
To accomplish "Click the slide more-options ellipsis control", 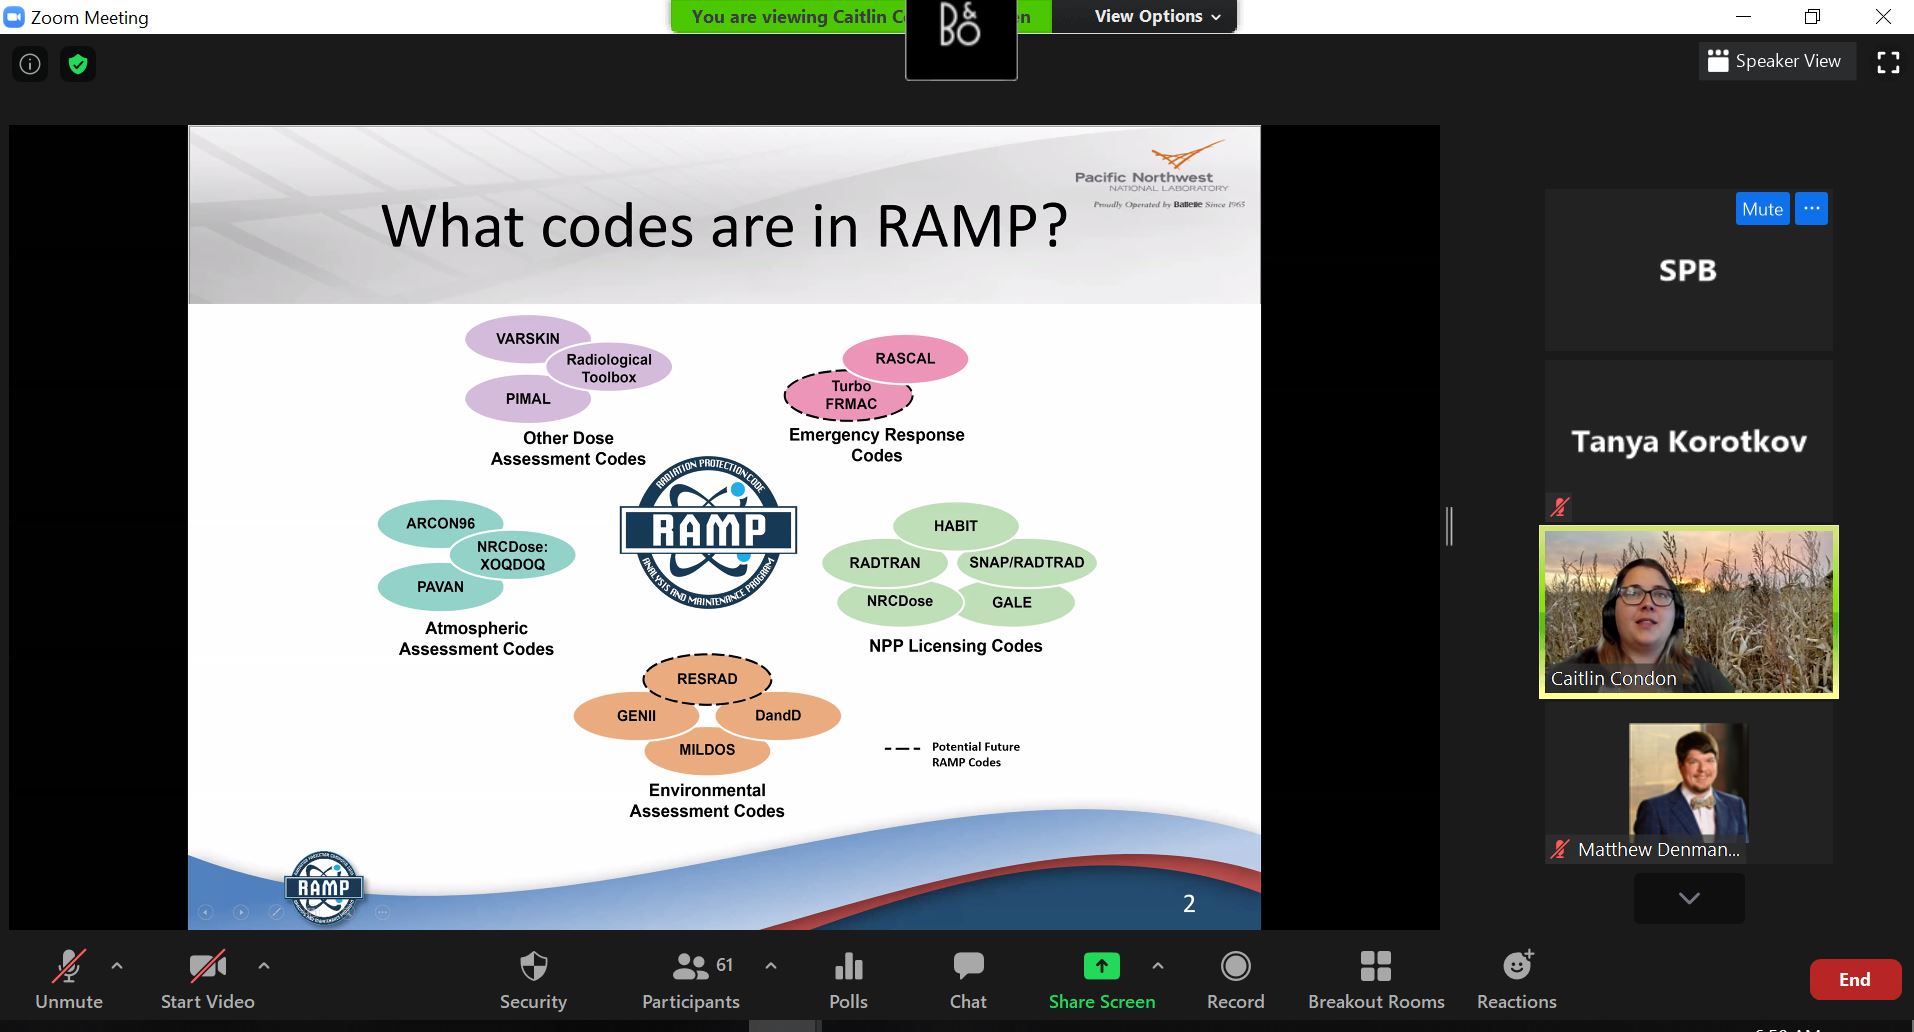I will click(382, 912).
